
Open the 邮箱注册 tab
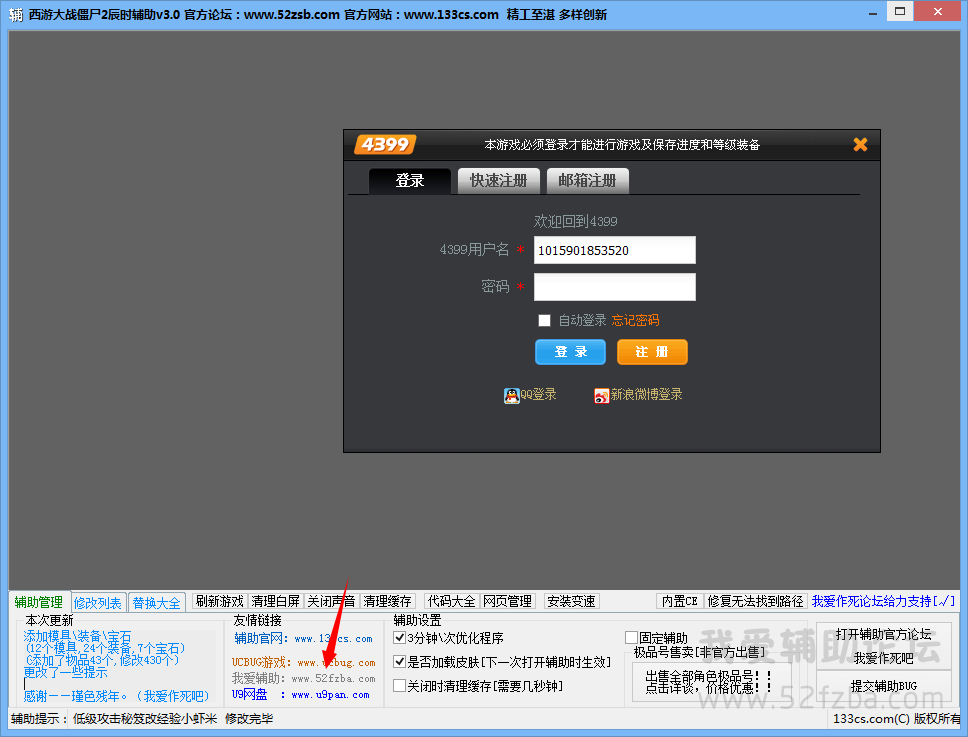pyautogui.click(x=587, y=181)
